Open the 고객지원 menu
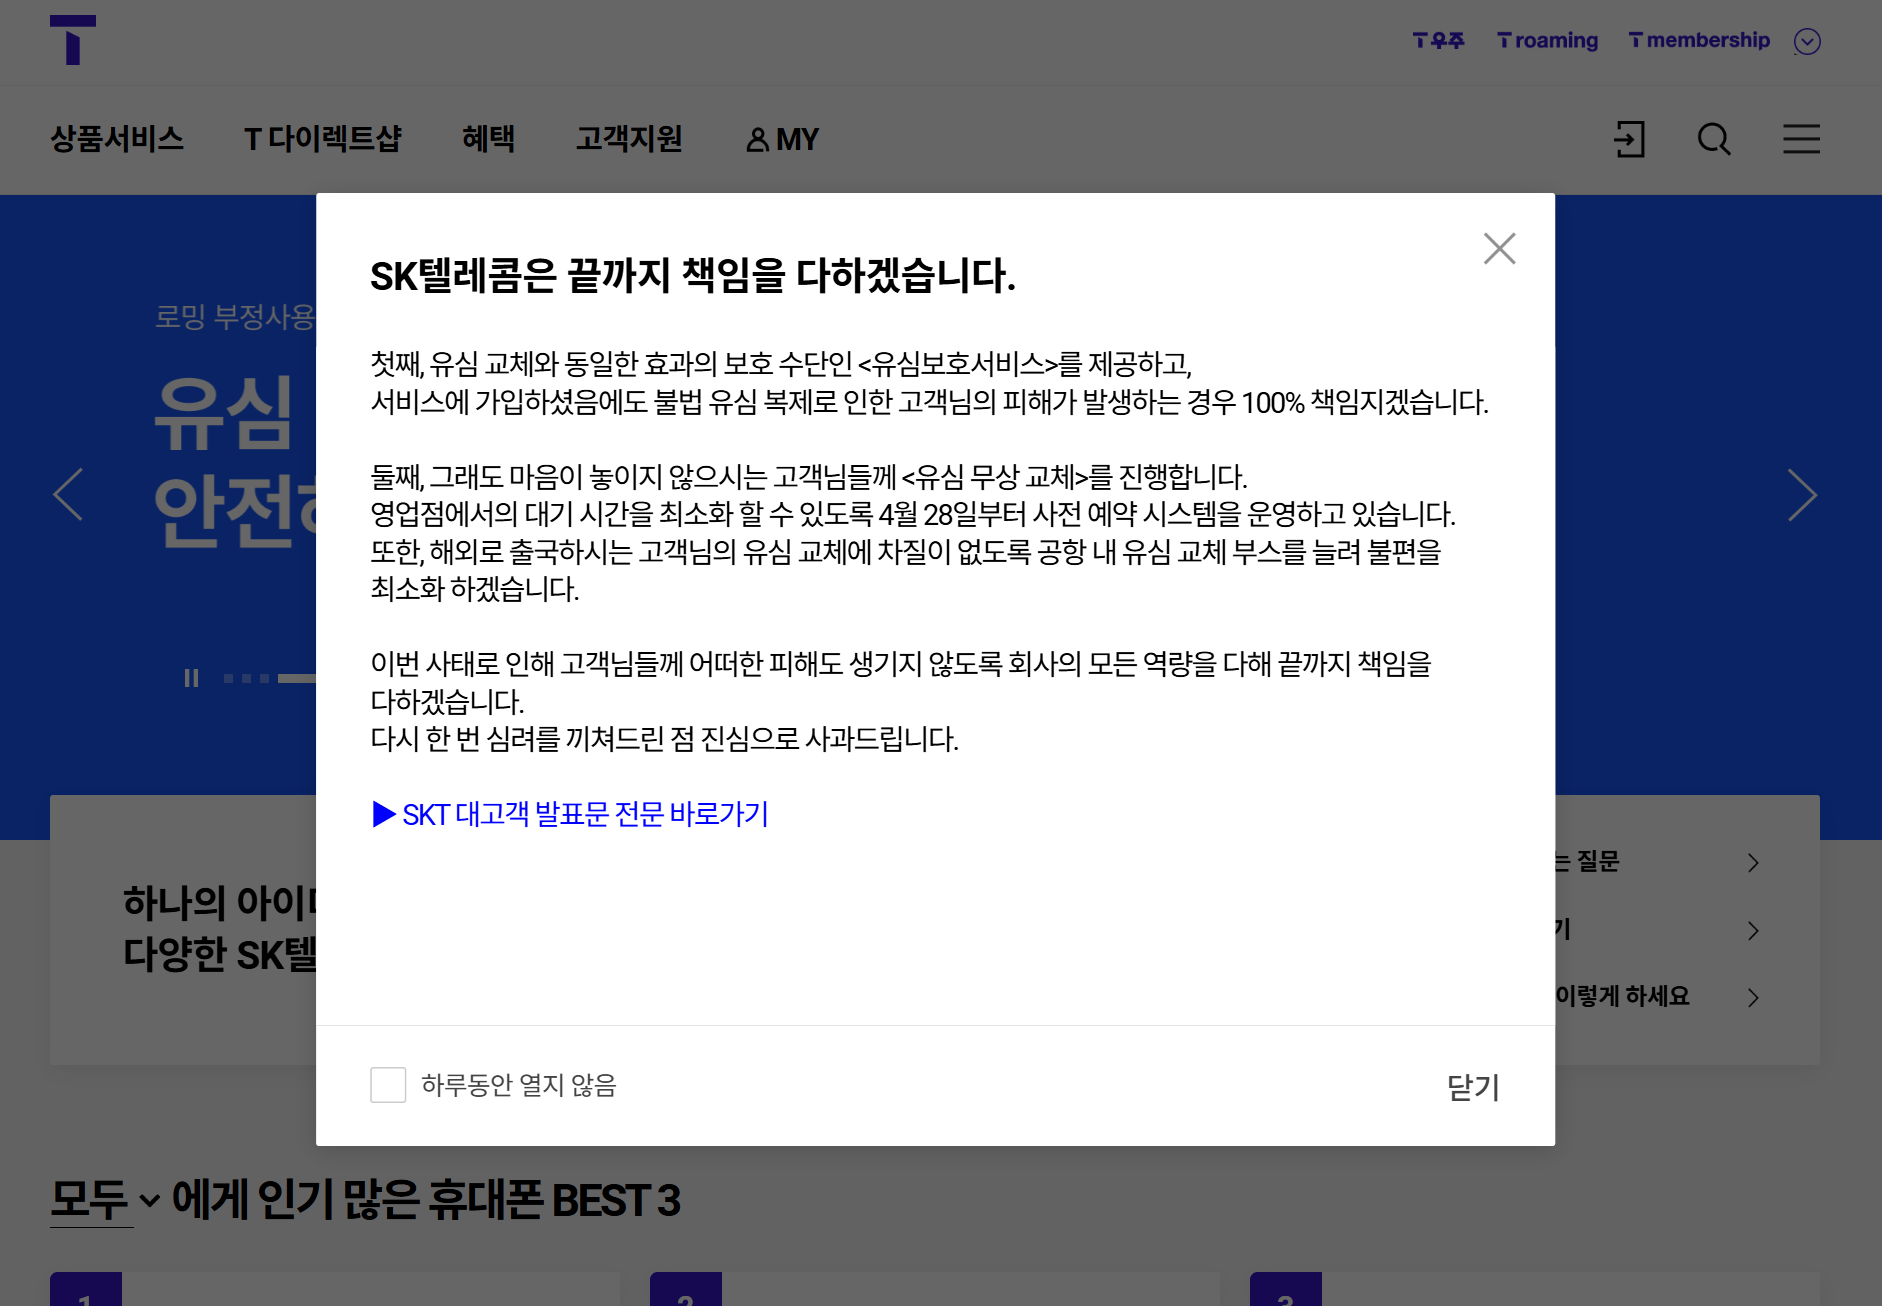The height and width of the screenshot is (1306, 1882). [629, 140]
